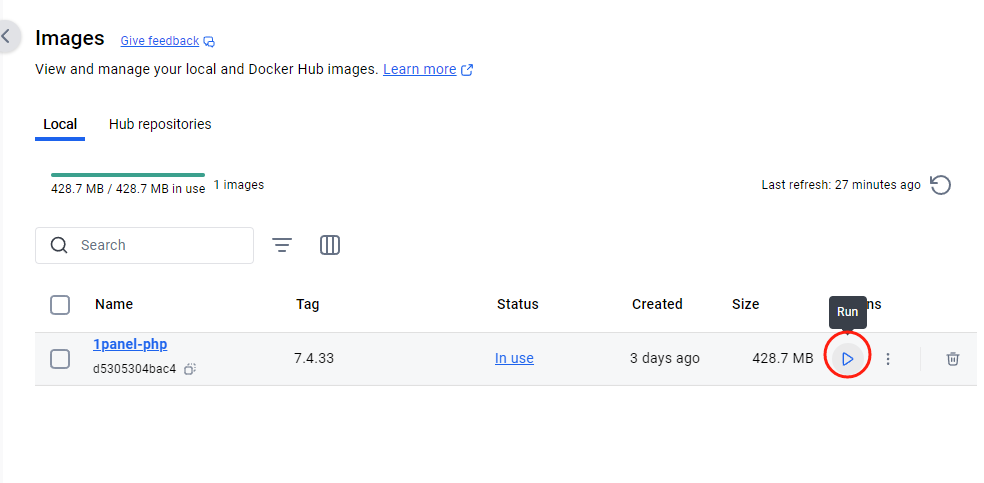The width and height of the screenshot is (984, 483).
Task: Sort by Size column header
Action: [x=746, y=304]
